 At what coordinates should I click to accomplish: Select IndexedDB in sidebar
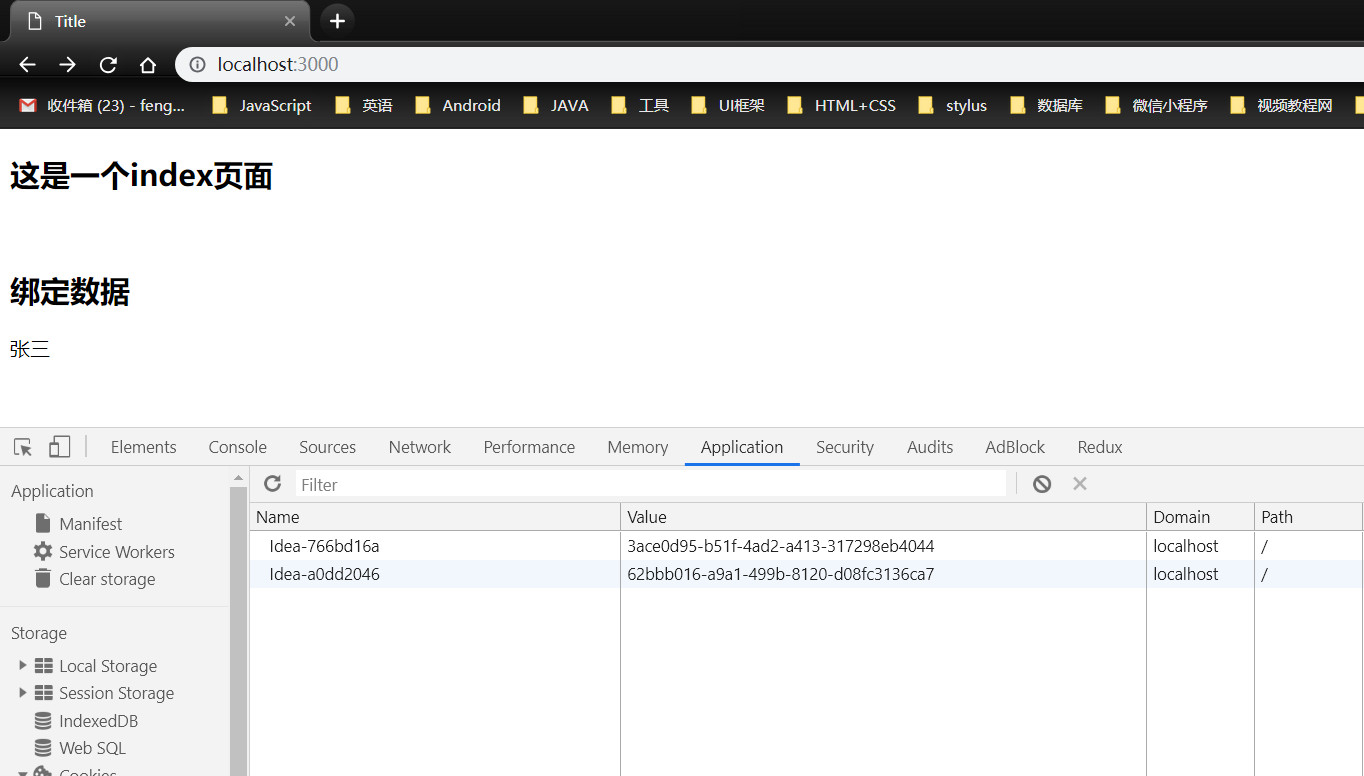(x=98, y=721)
